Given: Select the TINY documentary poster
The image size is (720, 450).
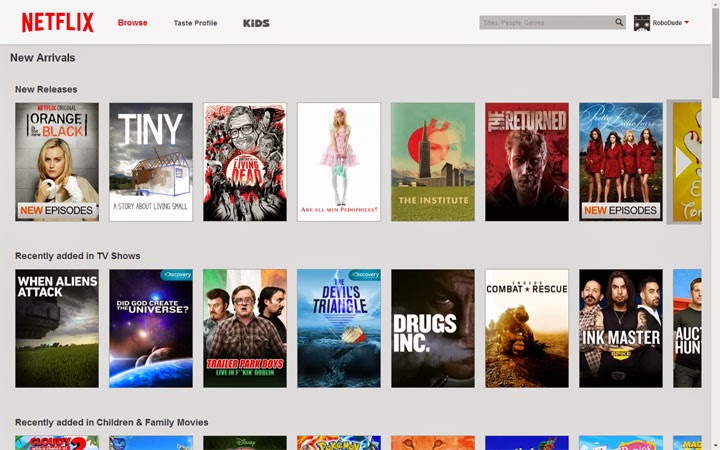Looking at the screenshot, I should tap(151, 162).
